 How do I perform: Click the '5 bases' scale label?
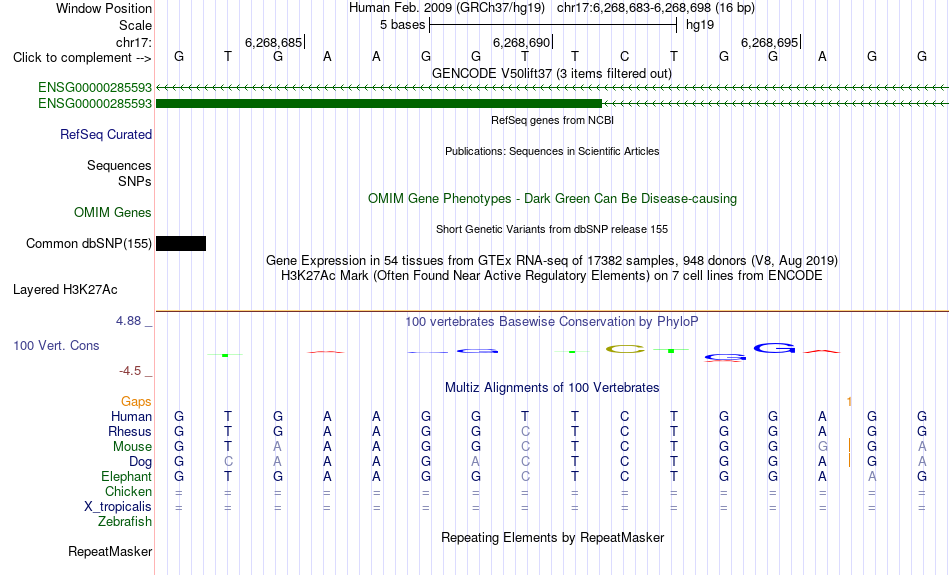(x=402, y=25)
